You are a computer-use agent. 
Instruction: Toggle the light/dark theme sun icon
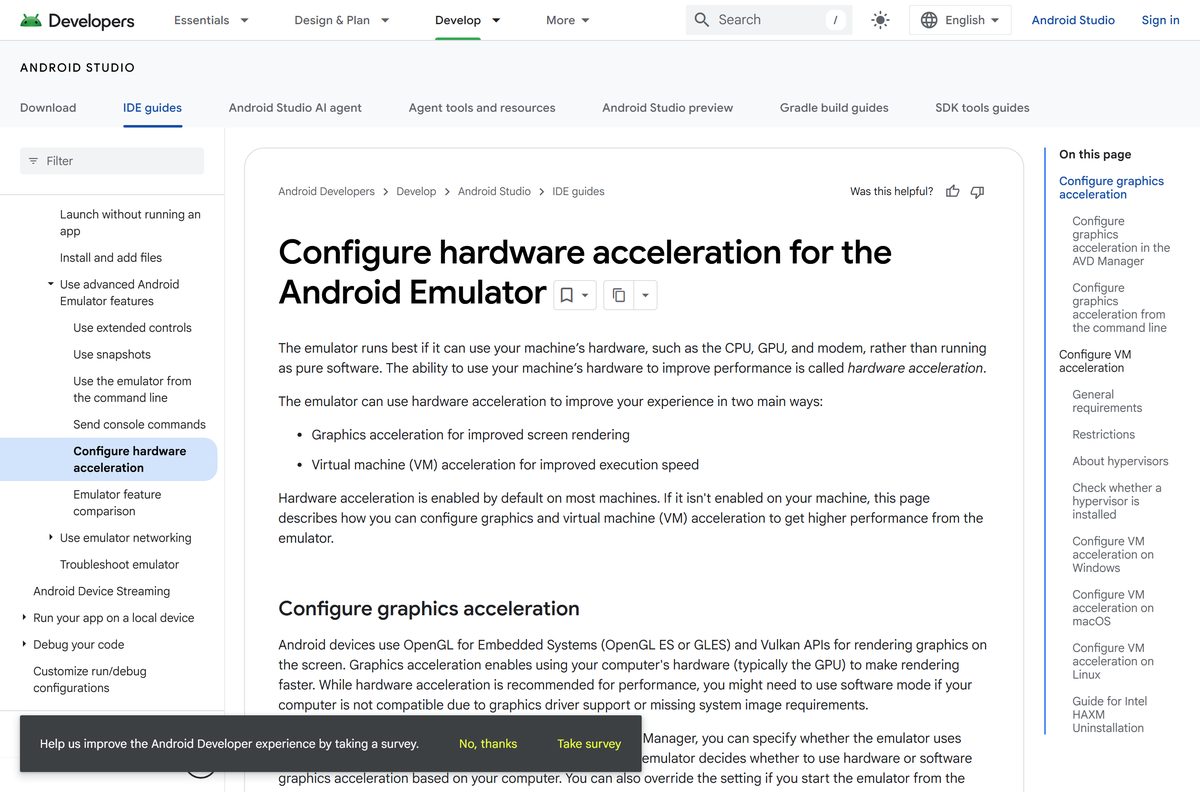coord(880,20)
